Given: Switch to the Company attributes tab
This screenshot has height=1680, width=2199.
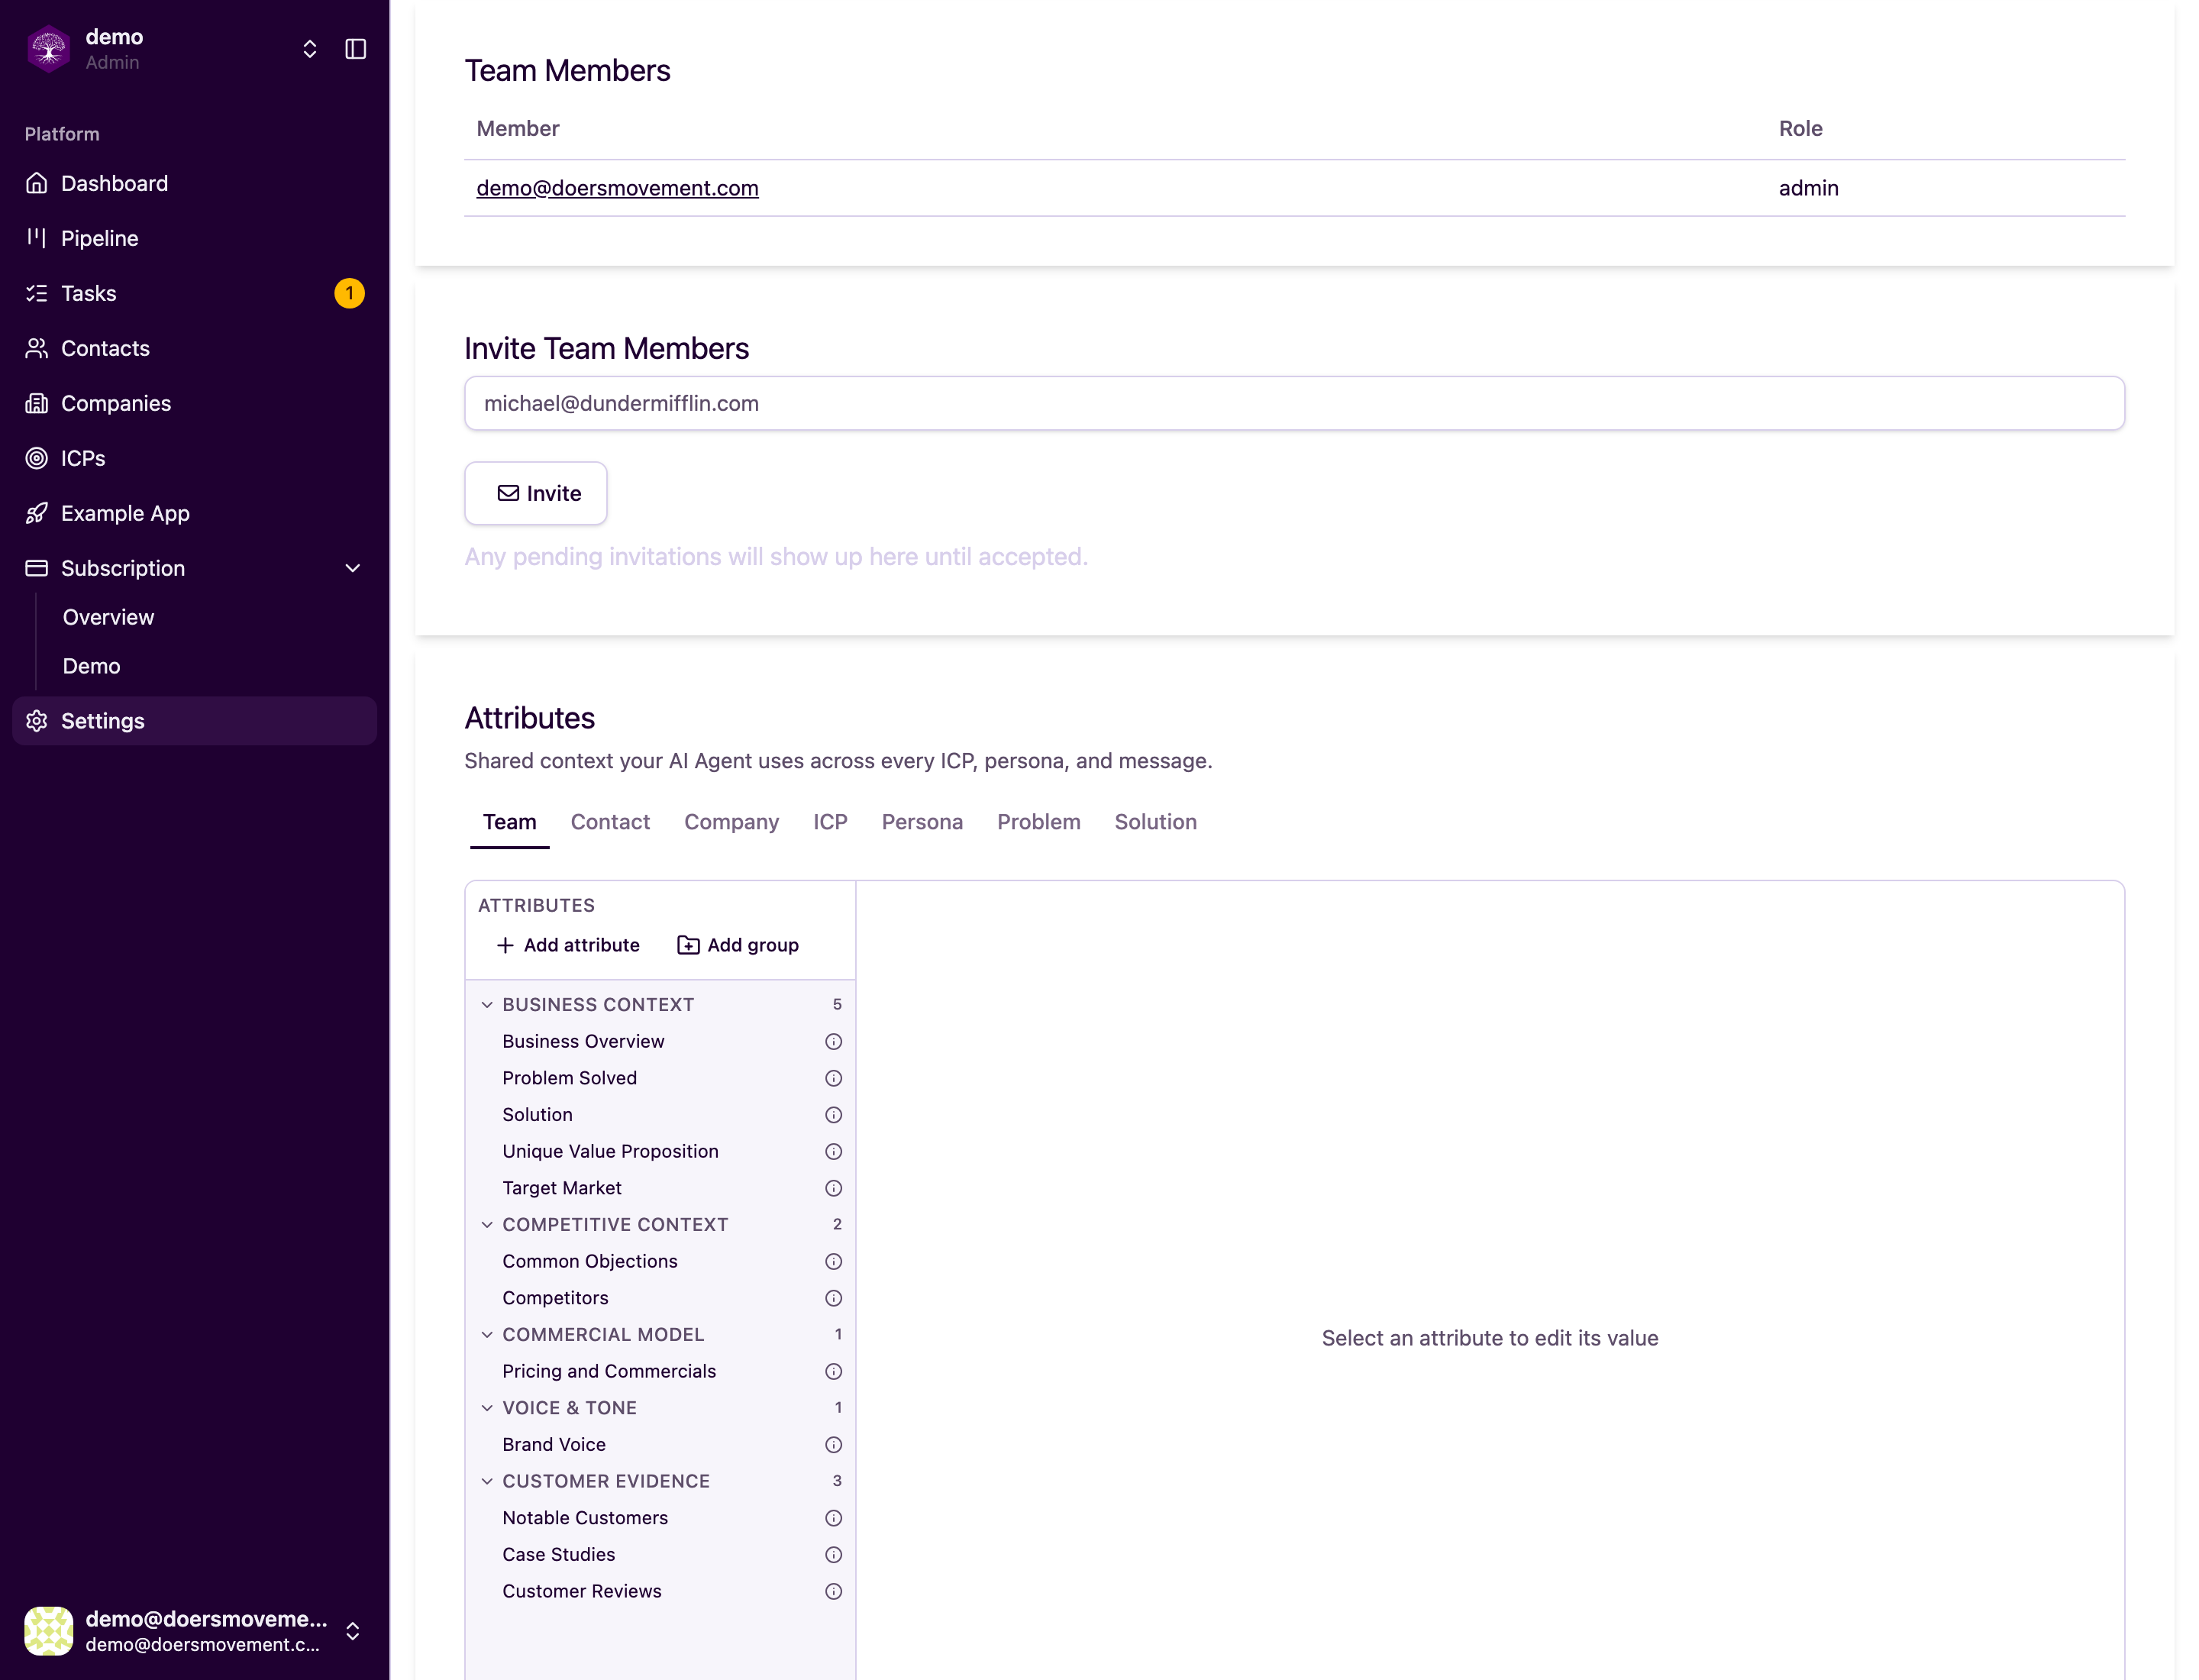Looking at the screenshot, I should (731, 822).
